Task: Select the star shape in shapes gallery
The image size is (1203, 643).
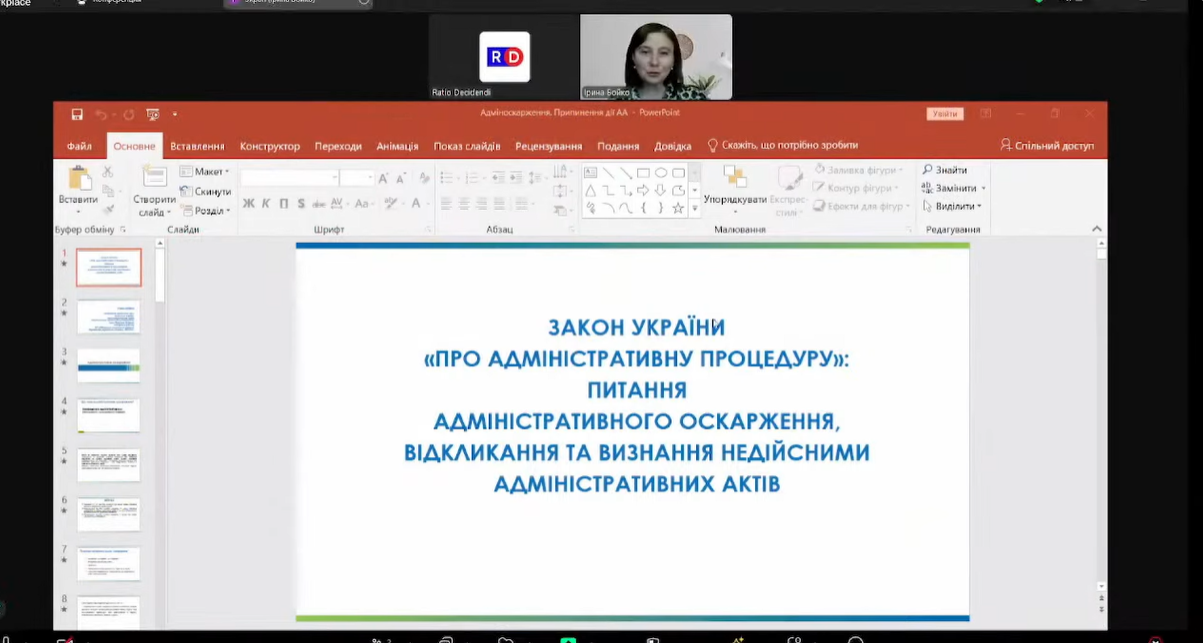Action: [x=678, y=208]
